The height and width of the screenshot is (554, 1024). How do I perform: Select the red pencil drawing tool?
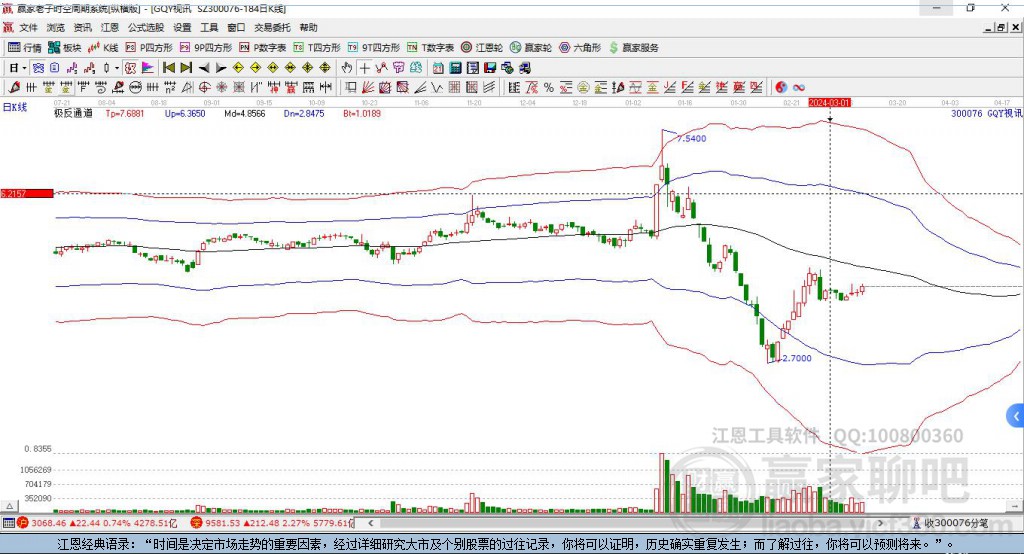pyautogui.click(x=14, y=88)
